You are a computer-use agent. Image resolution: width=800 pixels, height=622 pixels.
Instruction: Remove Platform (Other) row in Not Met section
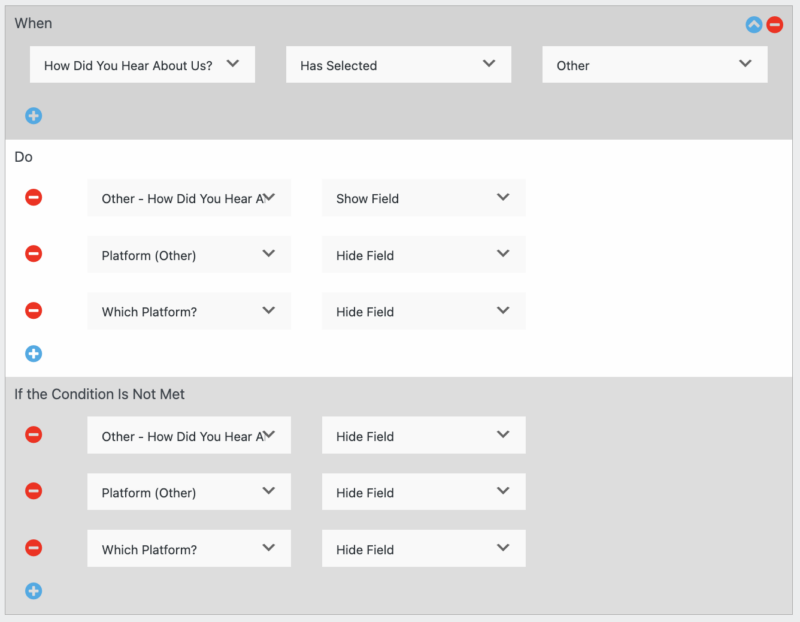(34, 491)
